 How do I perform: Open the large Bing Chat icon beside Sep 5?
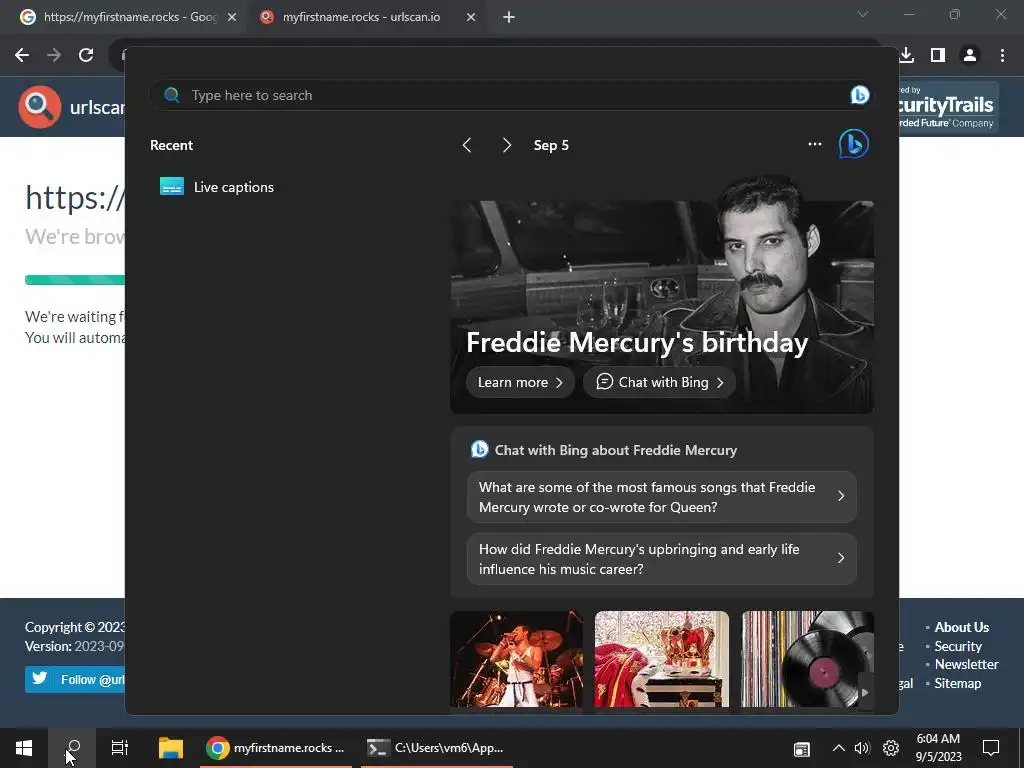(x=854, y=144)
